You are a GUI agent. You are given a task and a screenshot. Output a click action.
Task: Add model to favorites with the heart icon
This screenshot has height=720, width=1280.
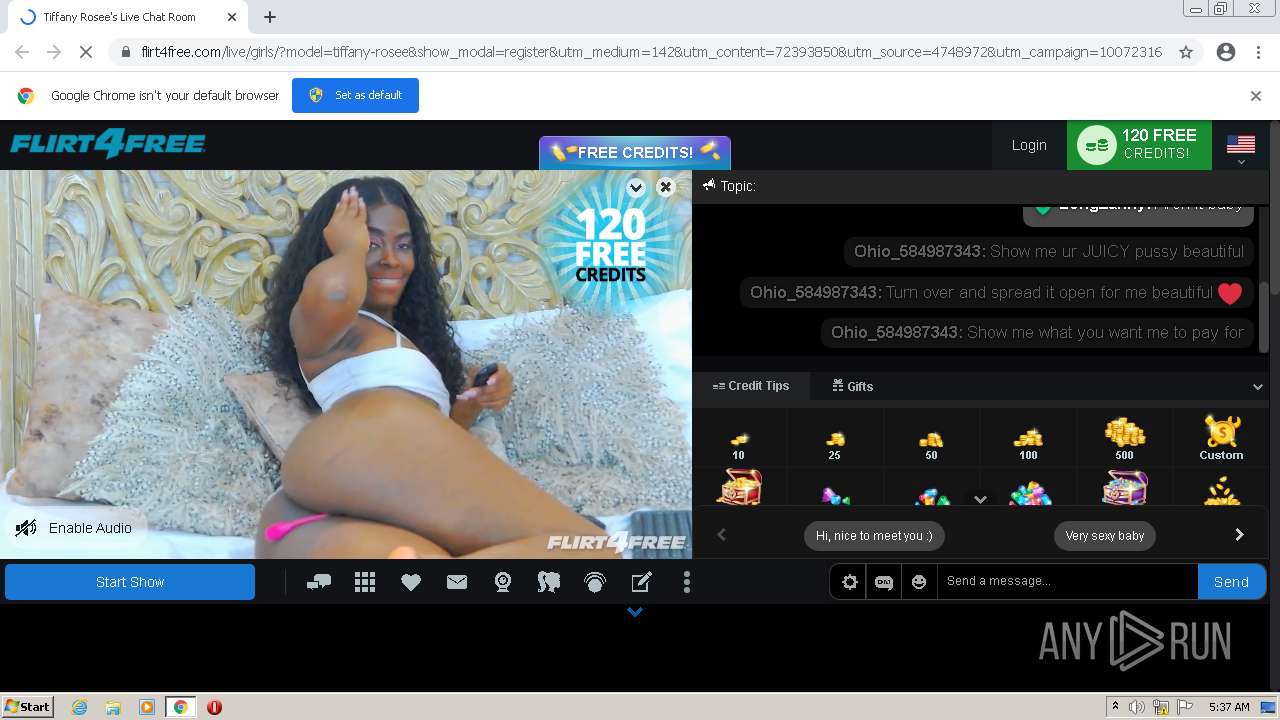pos(411,582)
